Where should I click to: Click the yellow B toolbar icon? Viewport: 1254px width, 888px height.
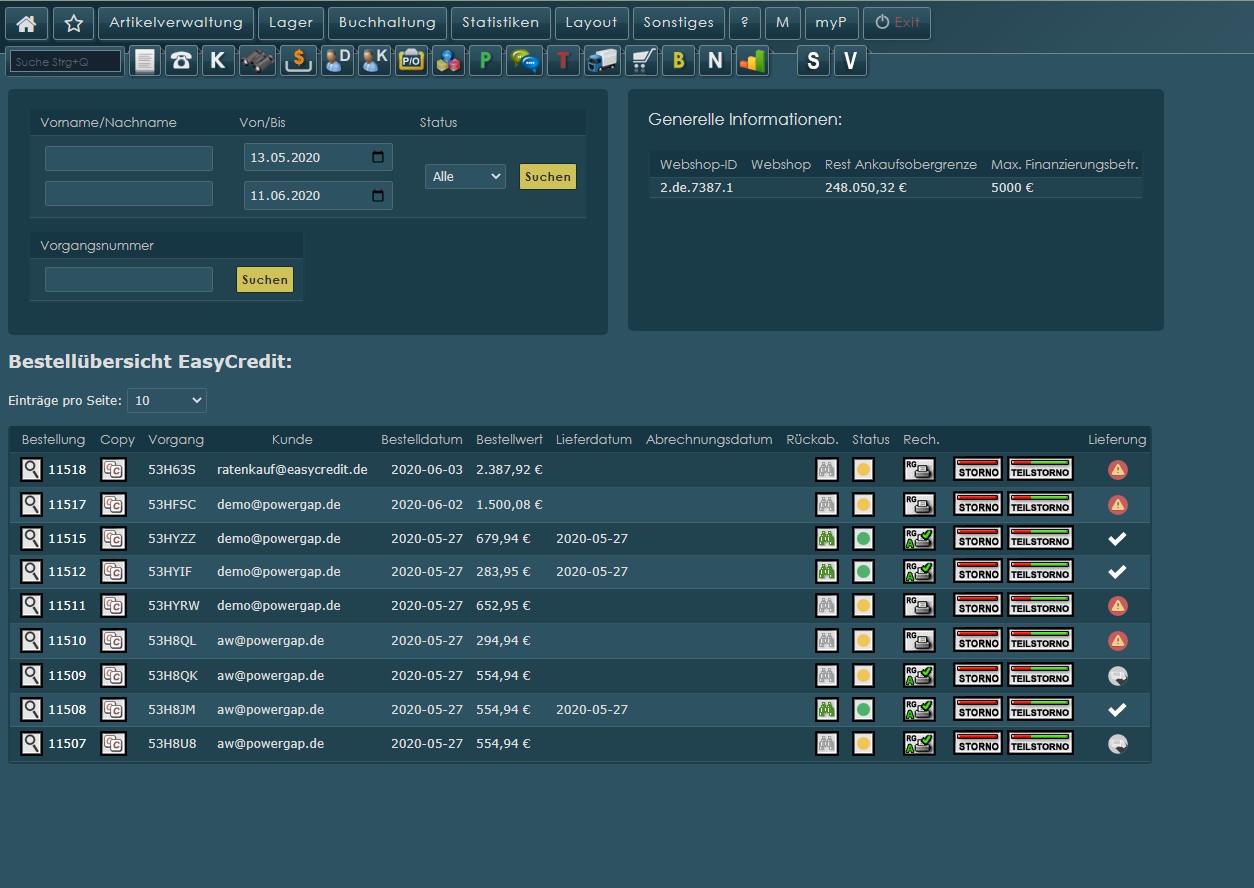678,61
